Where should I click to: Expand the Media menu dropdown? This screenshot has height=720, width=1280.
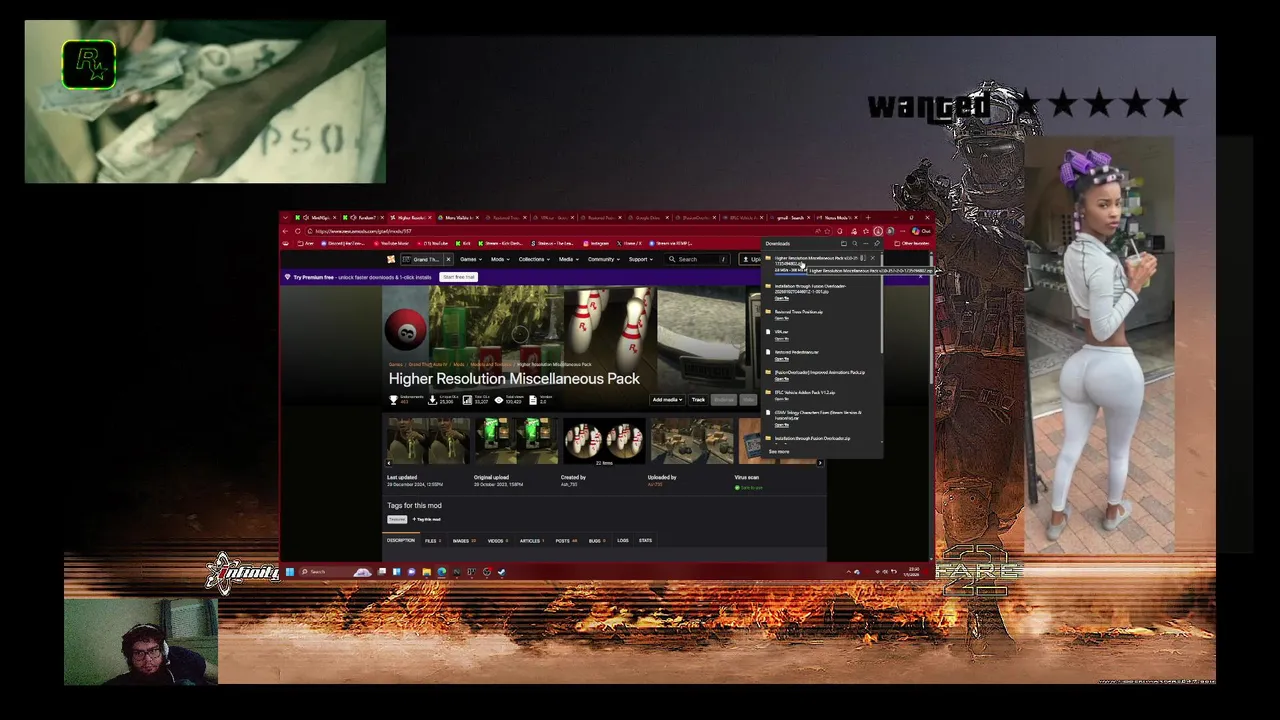pyautogui.click(x=569, y=259)
